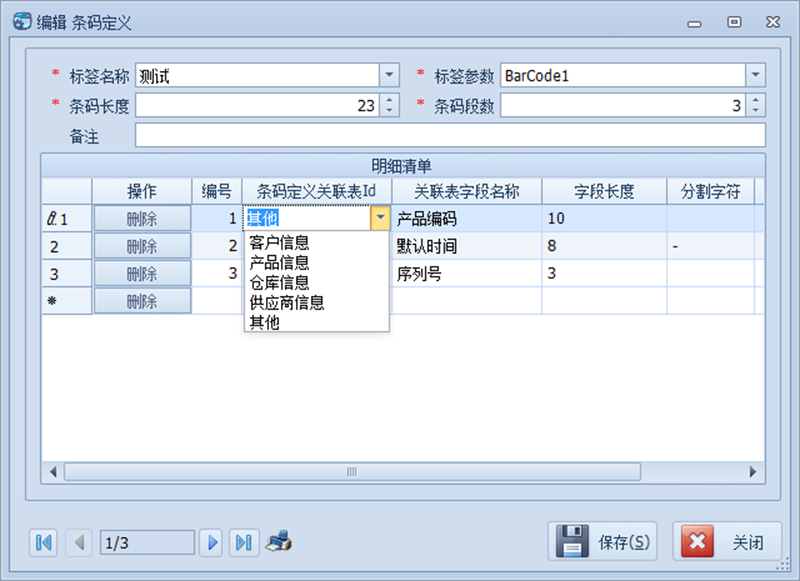Delete row 1 with 删除 button

coord(142,219)
